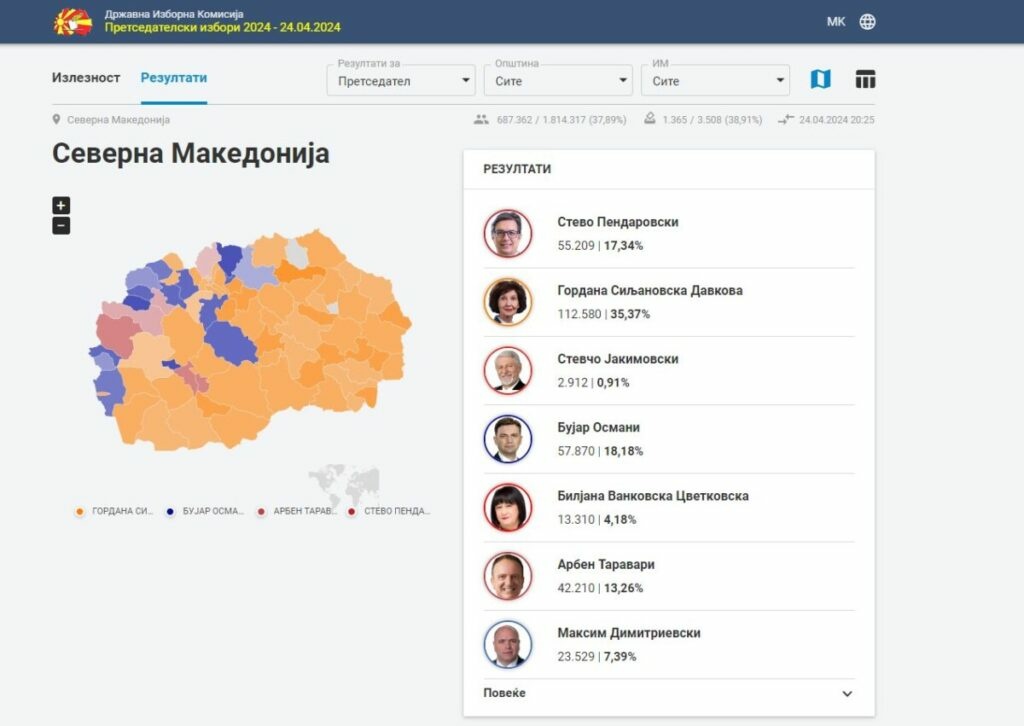Expand the Повеќе section

tap(668, 693)
